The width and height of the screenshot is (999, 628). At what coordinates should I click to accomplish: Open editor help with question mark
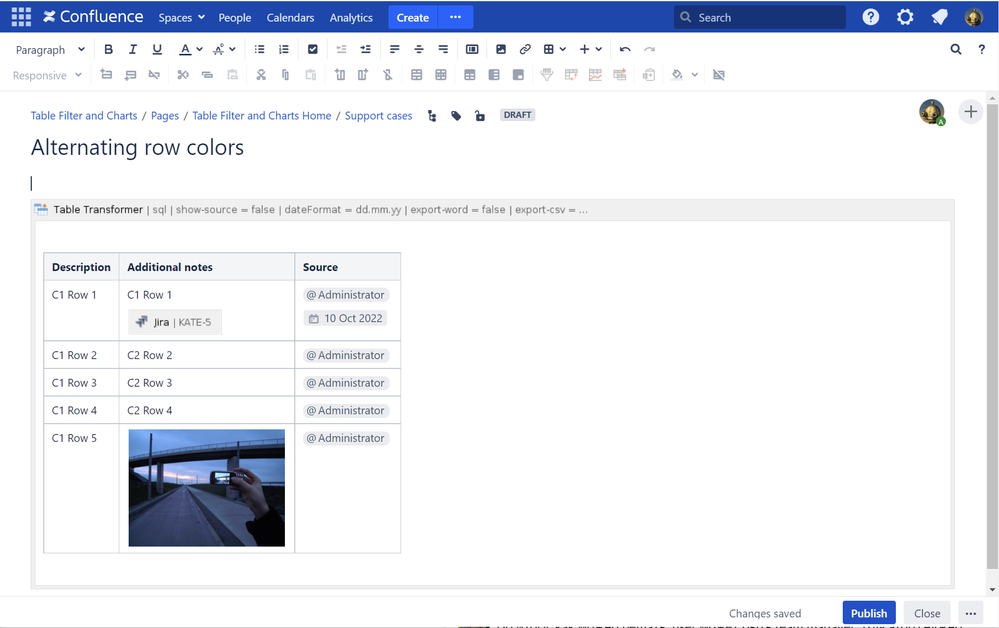(x=981, y=49)
